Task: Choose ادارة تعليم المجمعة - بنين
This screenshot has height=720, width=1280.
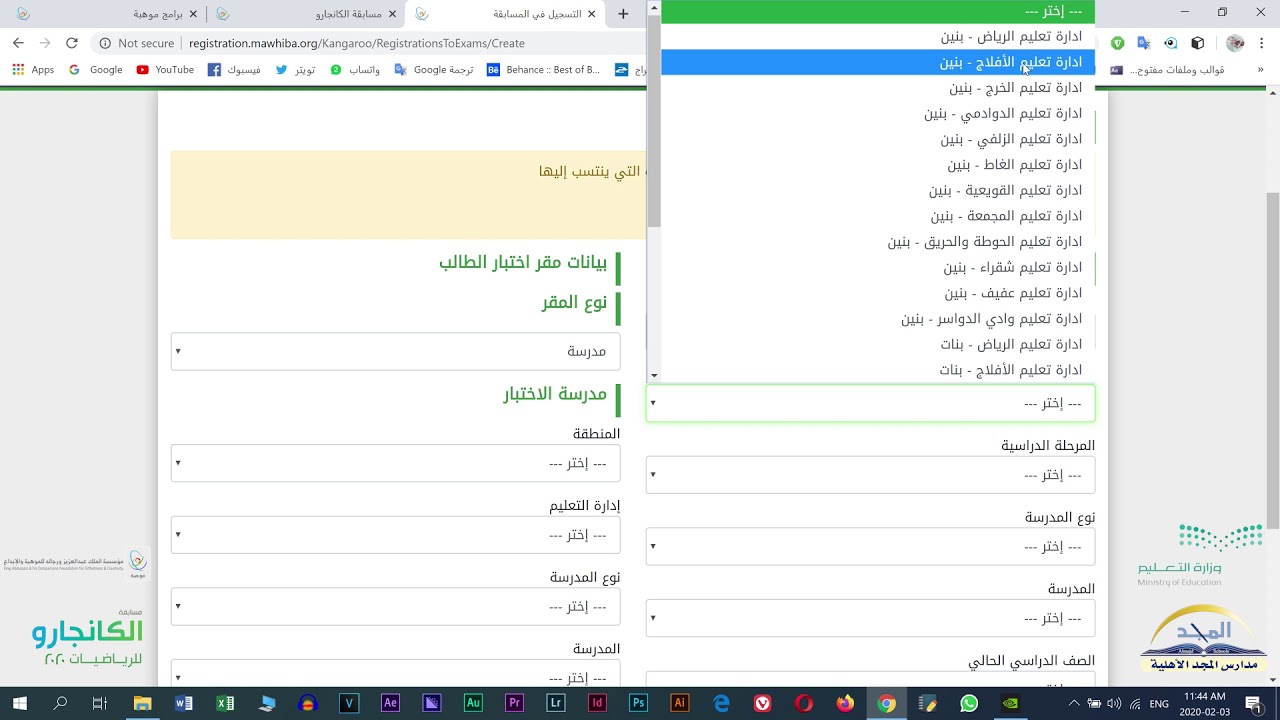Action: coord(878,216)
